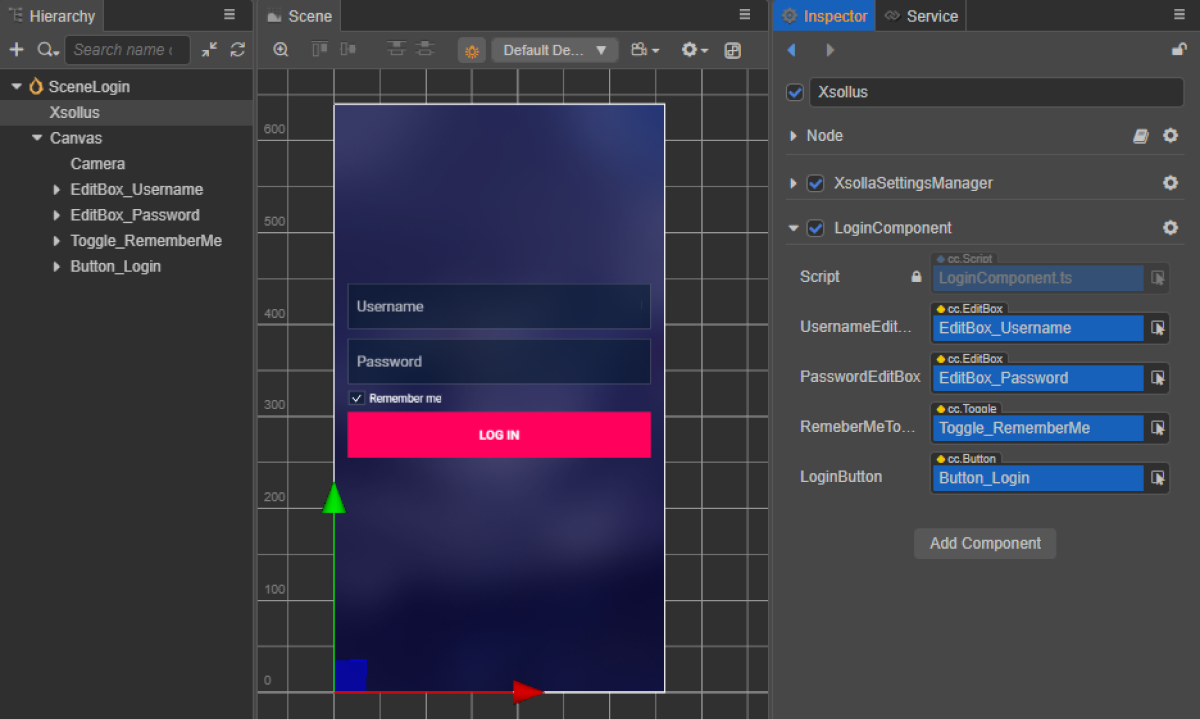Click the Add Component button
This screenshot has height=720, width=1200.
click(985, 543)
